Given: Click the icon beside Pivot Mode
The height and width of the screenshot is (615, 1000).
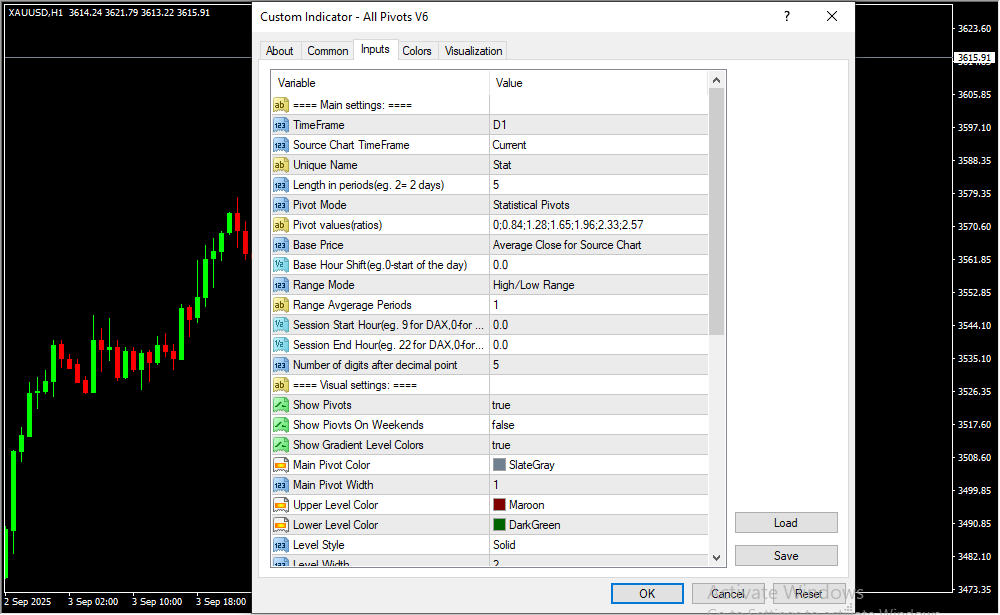Looking at the screenshot, I should coord(281,205).
